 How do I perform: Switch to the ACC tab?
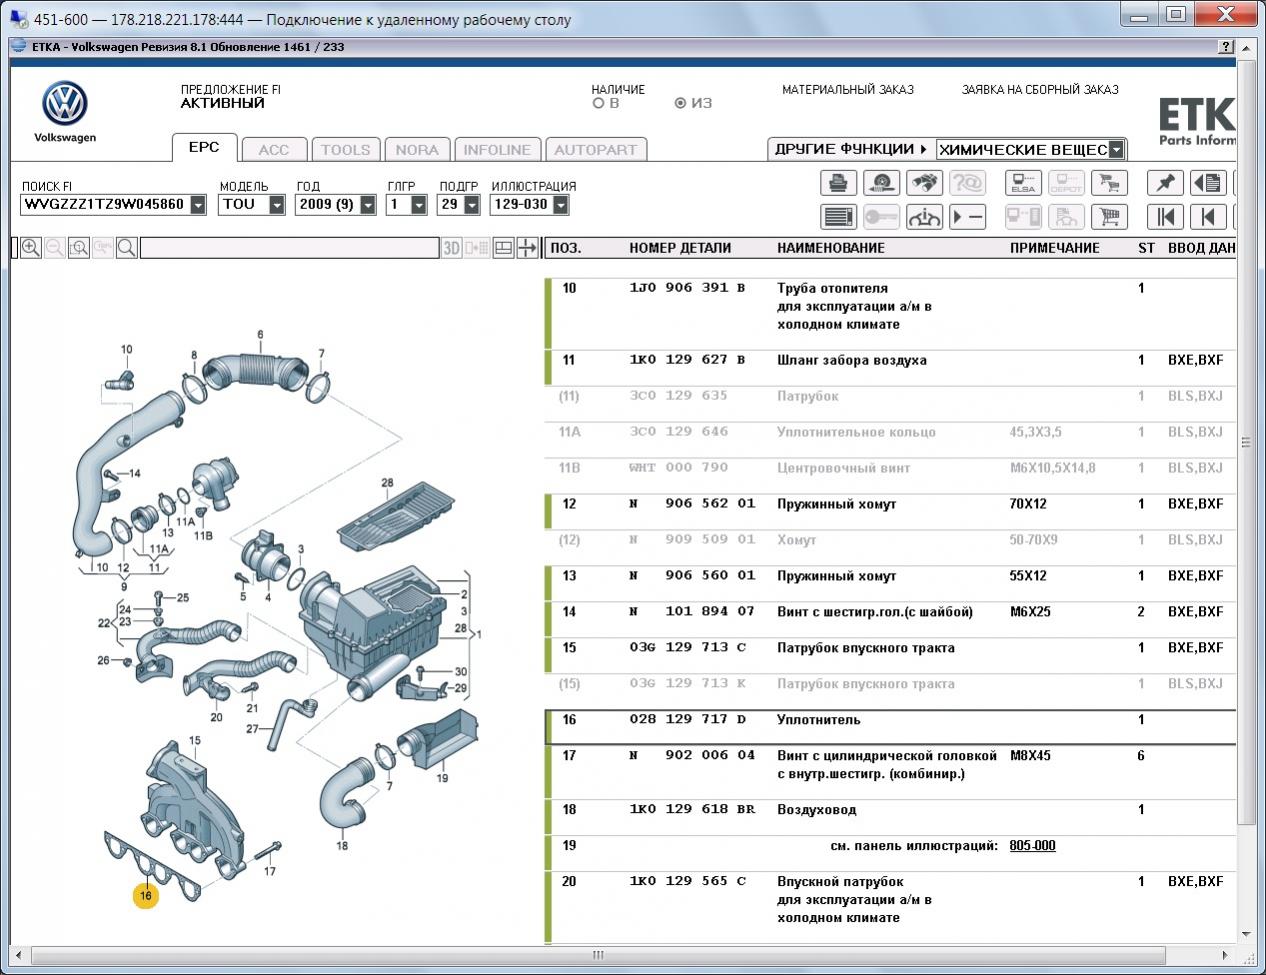click(273, 150)
